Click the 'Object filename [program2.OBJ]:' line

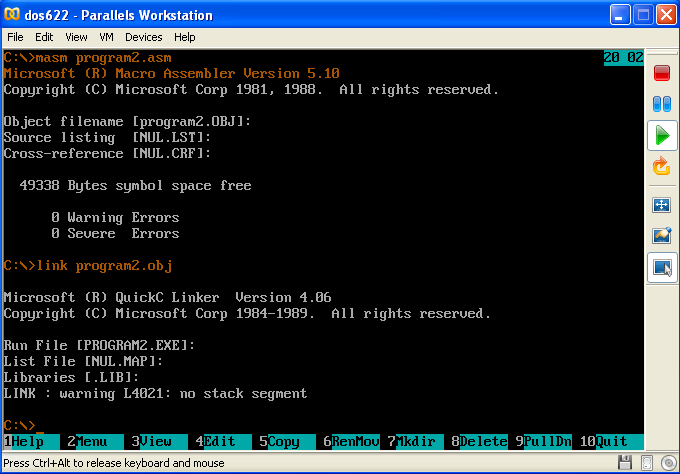(128, 121)
